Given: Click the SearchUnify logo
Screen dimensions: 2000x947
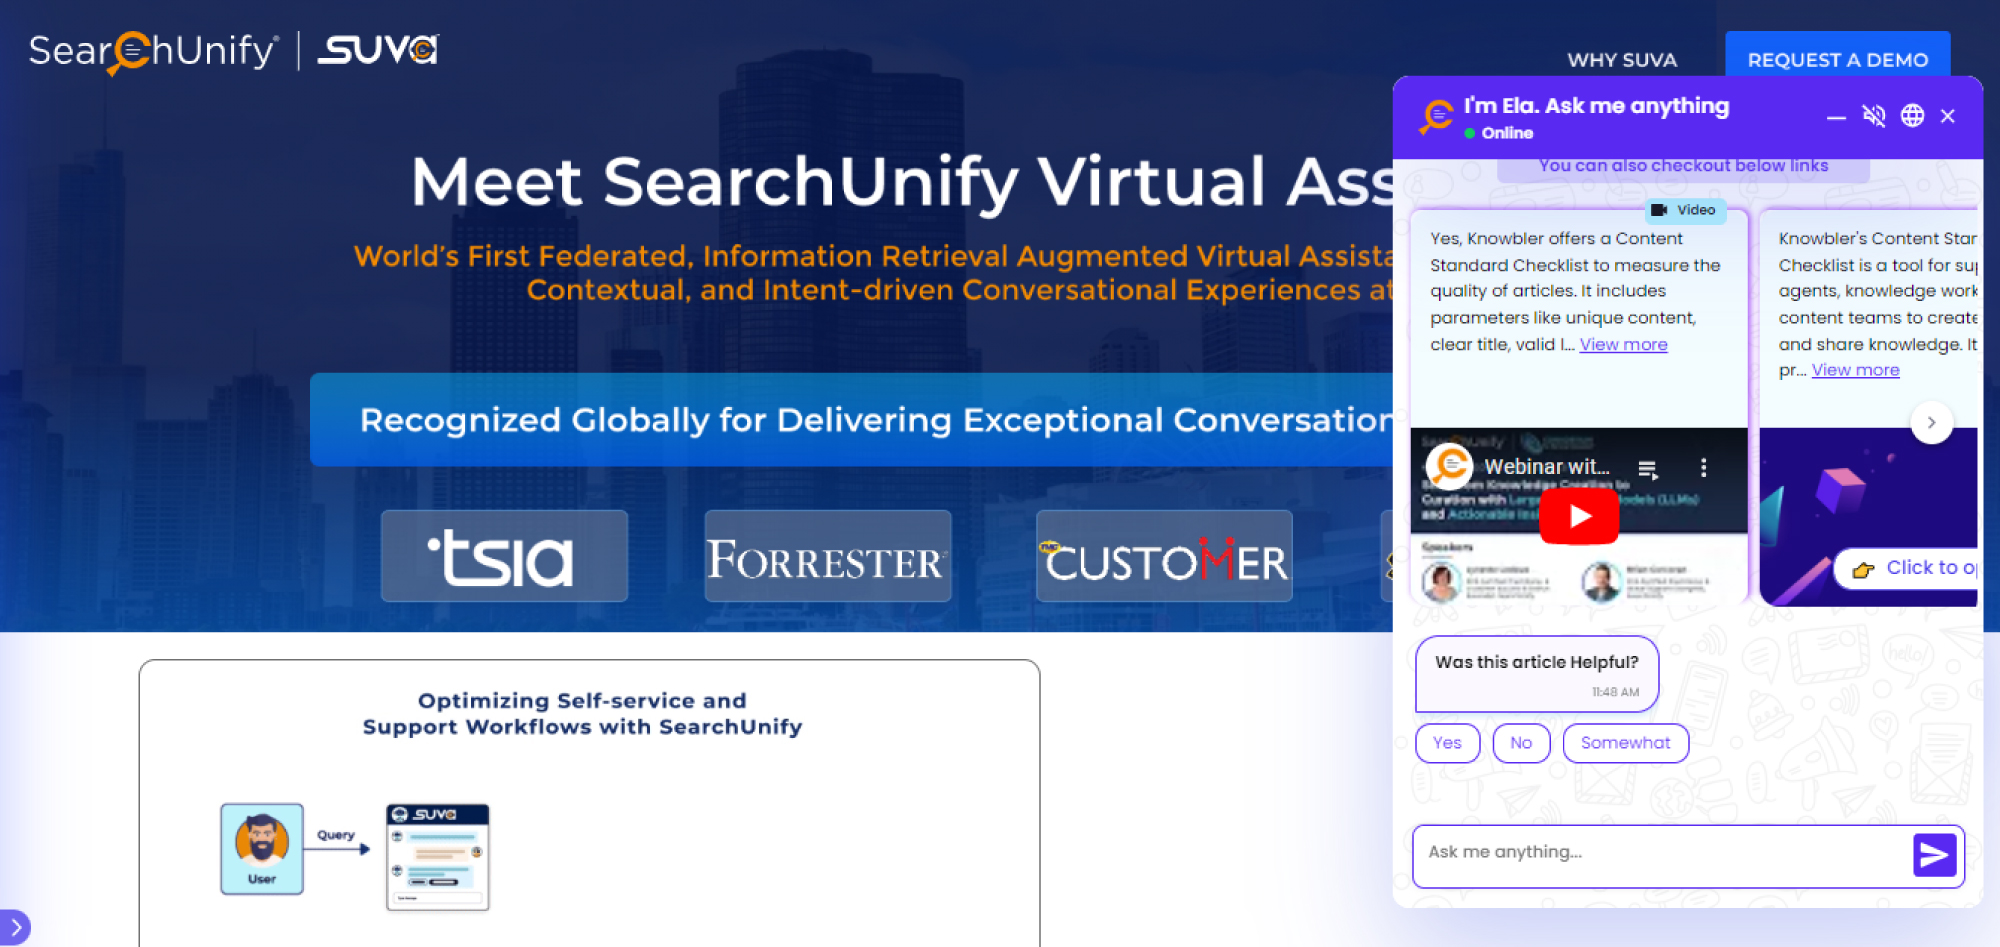Looking at the screenshot, I should (x=153, y=51).
